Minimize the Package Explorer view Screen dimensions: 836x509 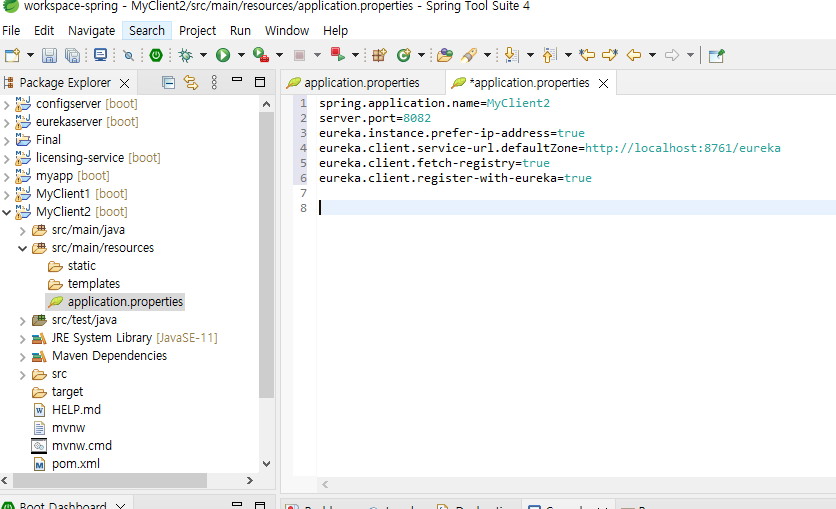237,80
